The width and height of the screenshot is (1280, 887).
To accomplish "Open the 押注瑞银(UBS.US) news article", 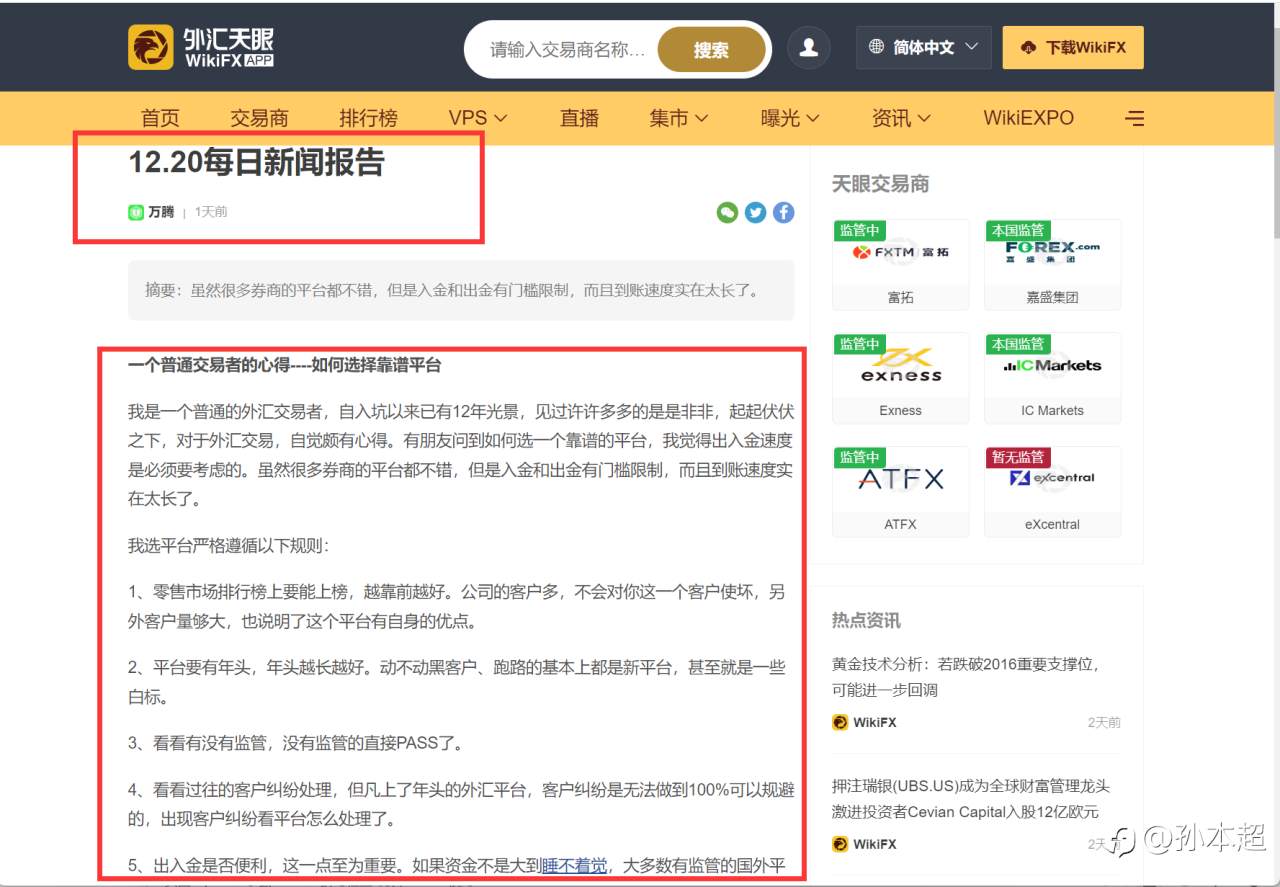I will pyautogui.click(x=971, y=799).
